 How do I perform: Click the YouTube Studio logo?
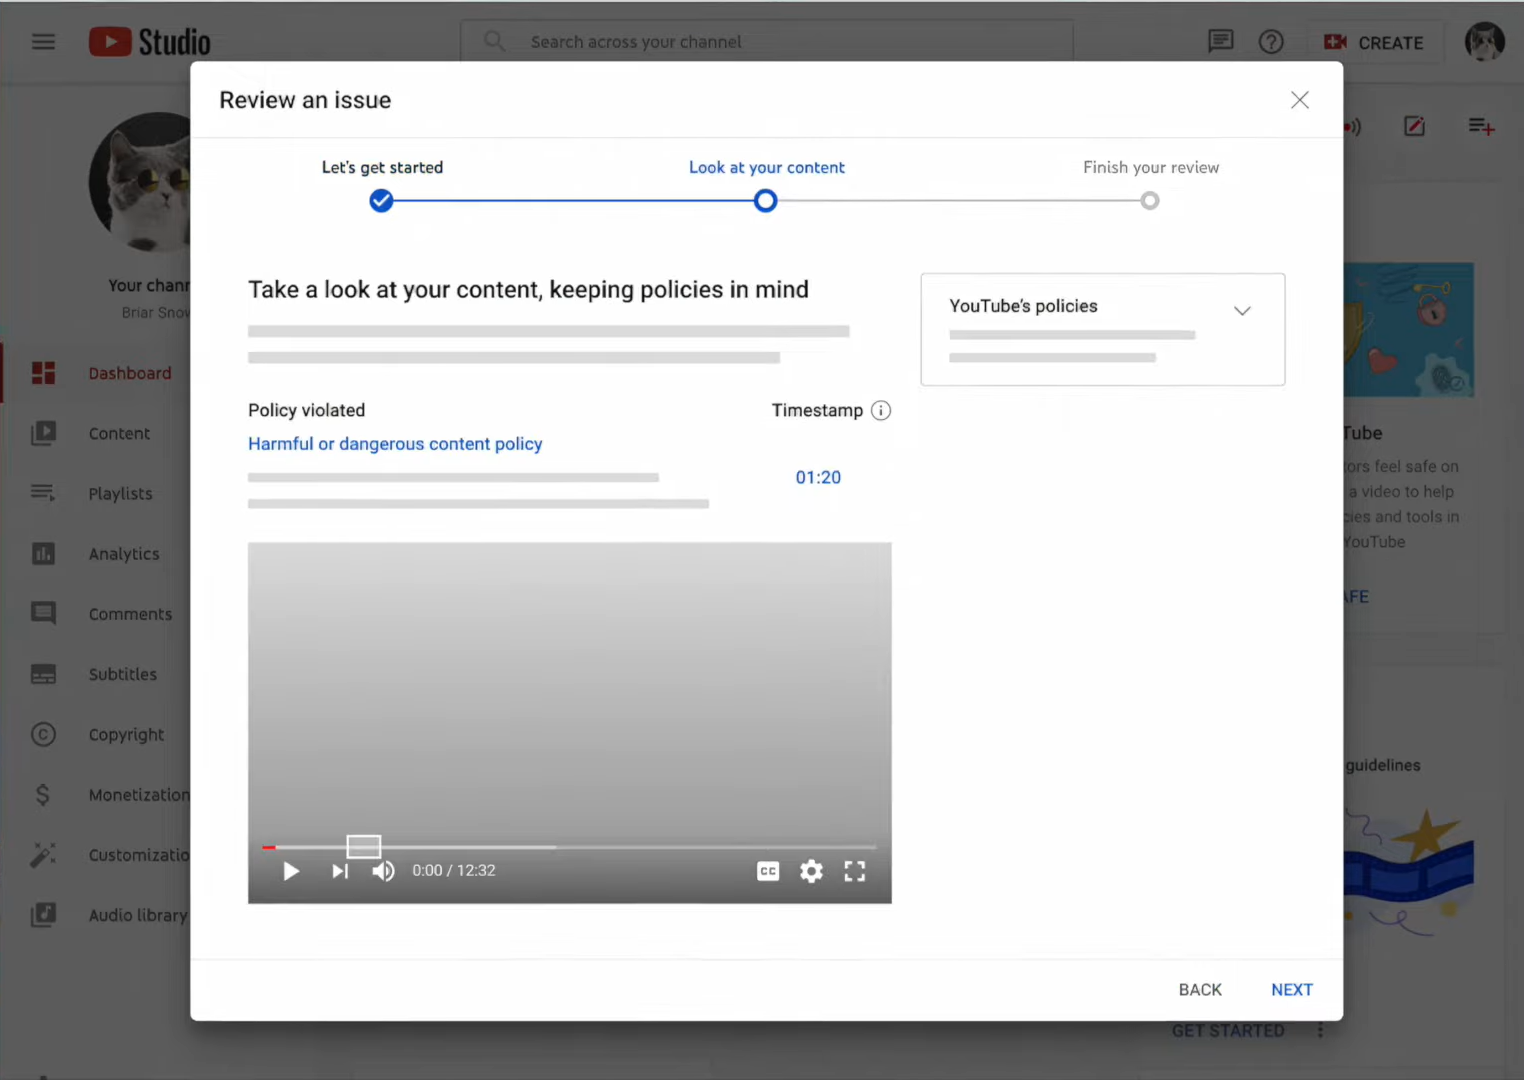(x=150, y=42)
